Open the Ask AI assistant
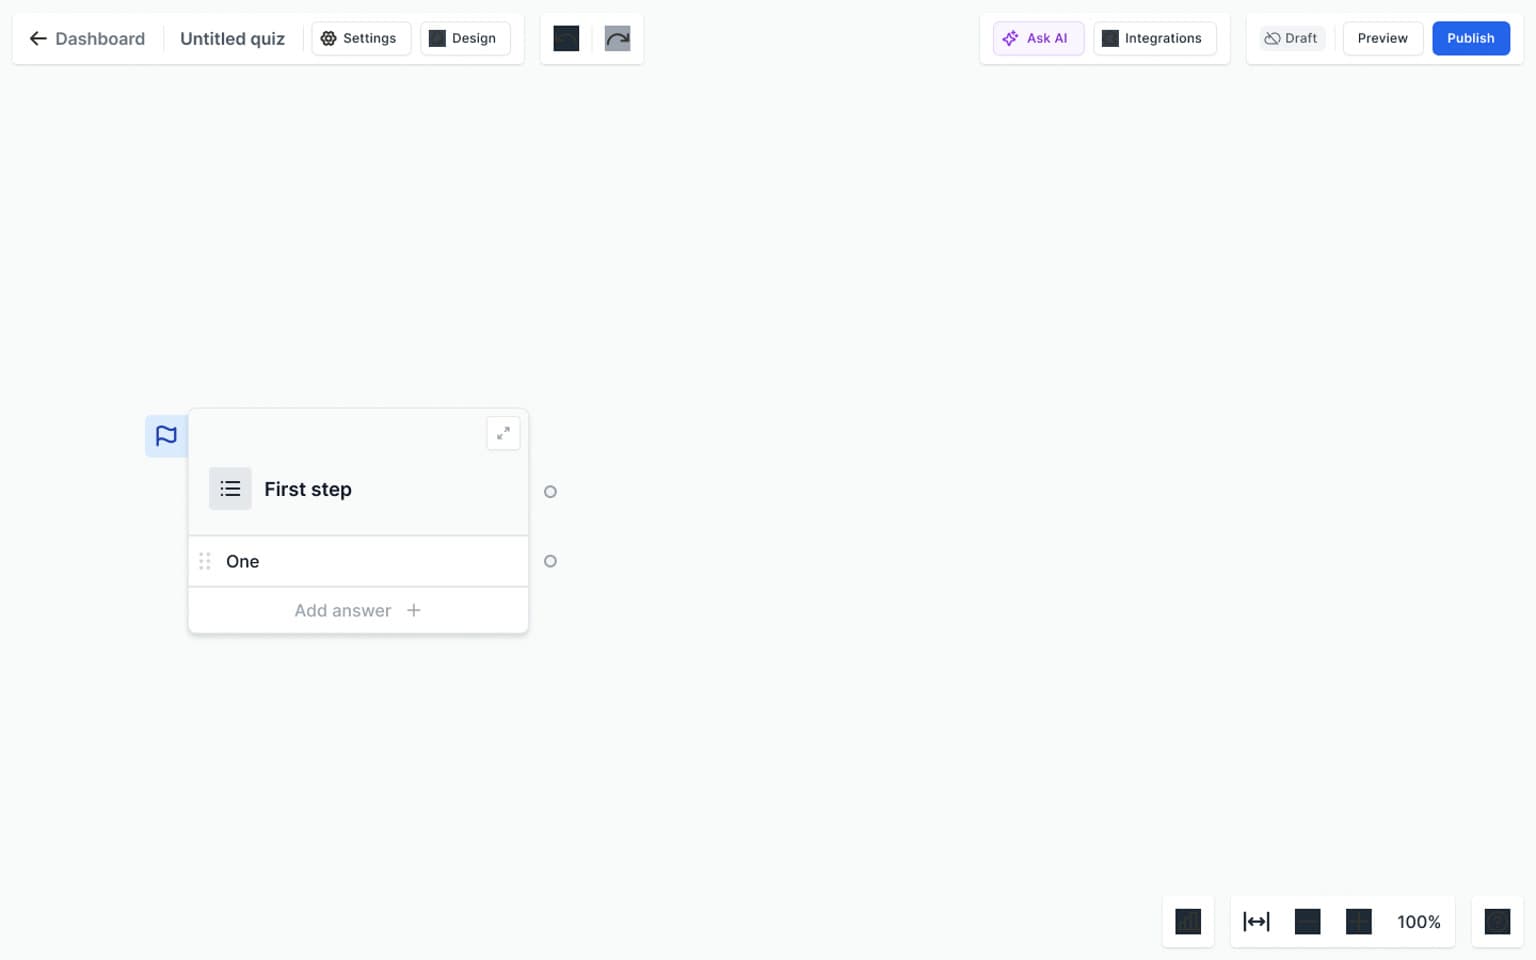 click(1038, 38)
